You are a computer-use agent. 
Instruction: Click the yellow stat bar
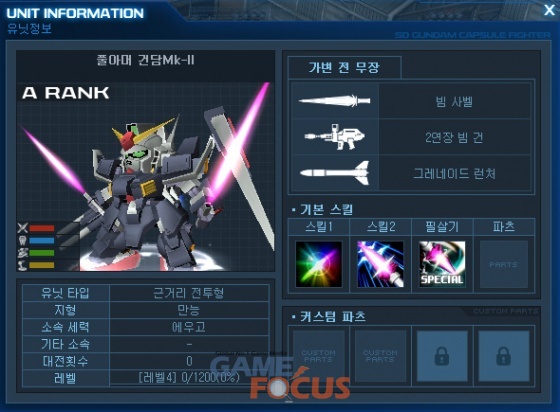coord(42,265)
